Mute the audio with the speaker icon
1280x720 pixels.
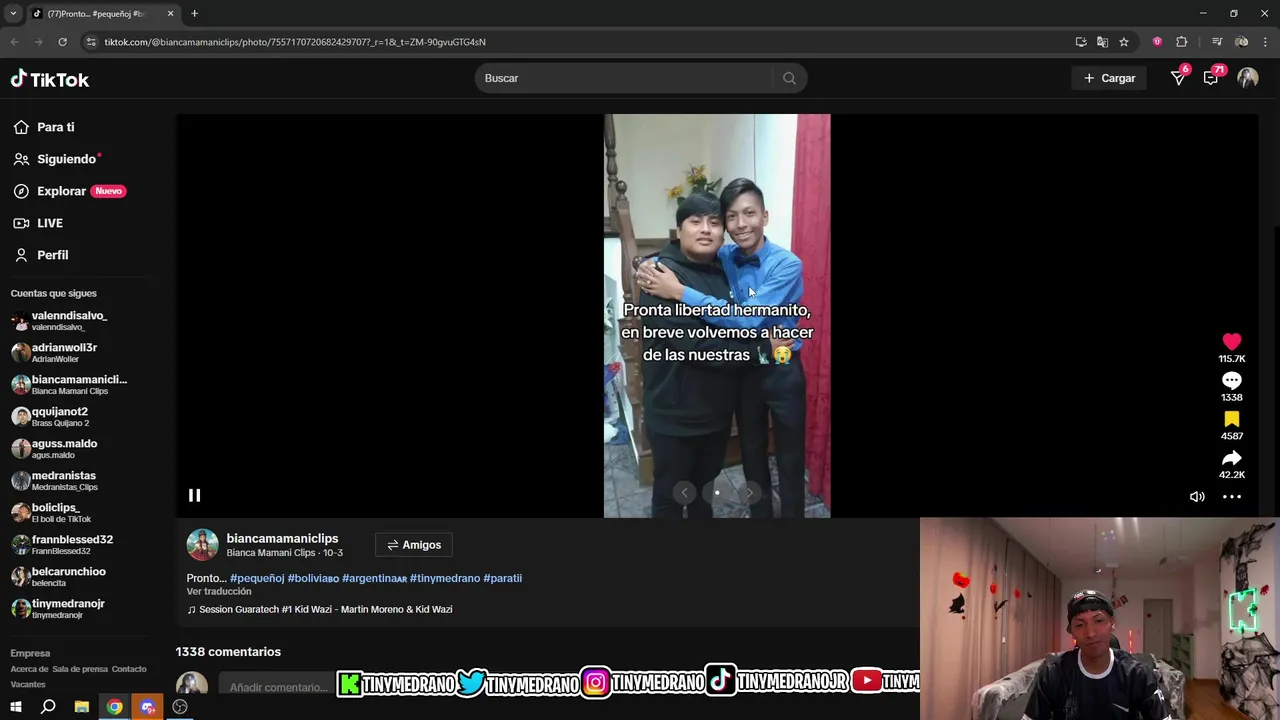pyautogui.click(x=1197, y=496)
